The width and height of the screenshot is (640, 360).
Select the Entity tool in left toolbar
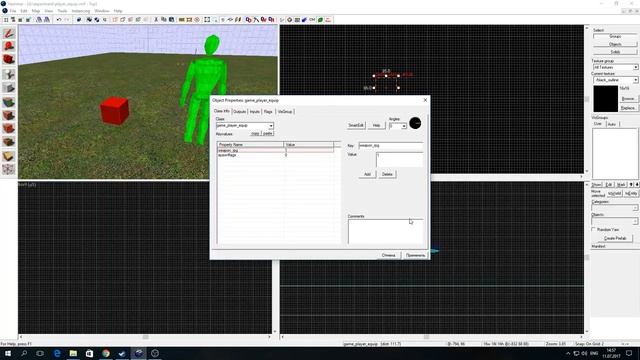coord(9,74)
